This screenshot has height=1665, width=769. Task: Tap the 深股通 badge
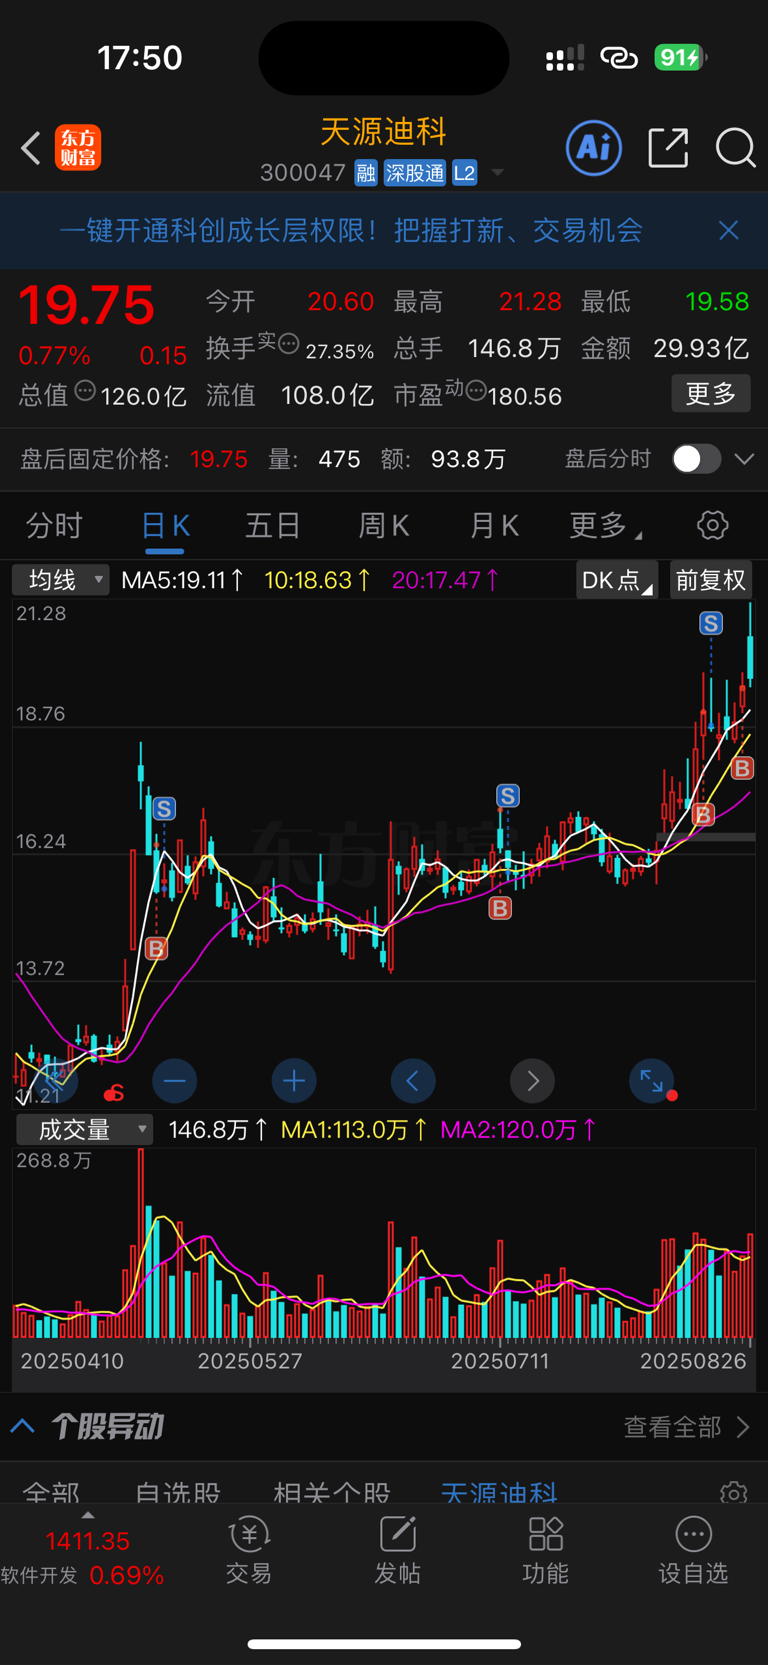415,173
